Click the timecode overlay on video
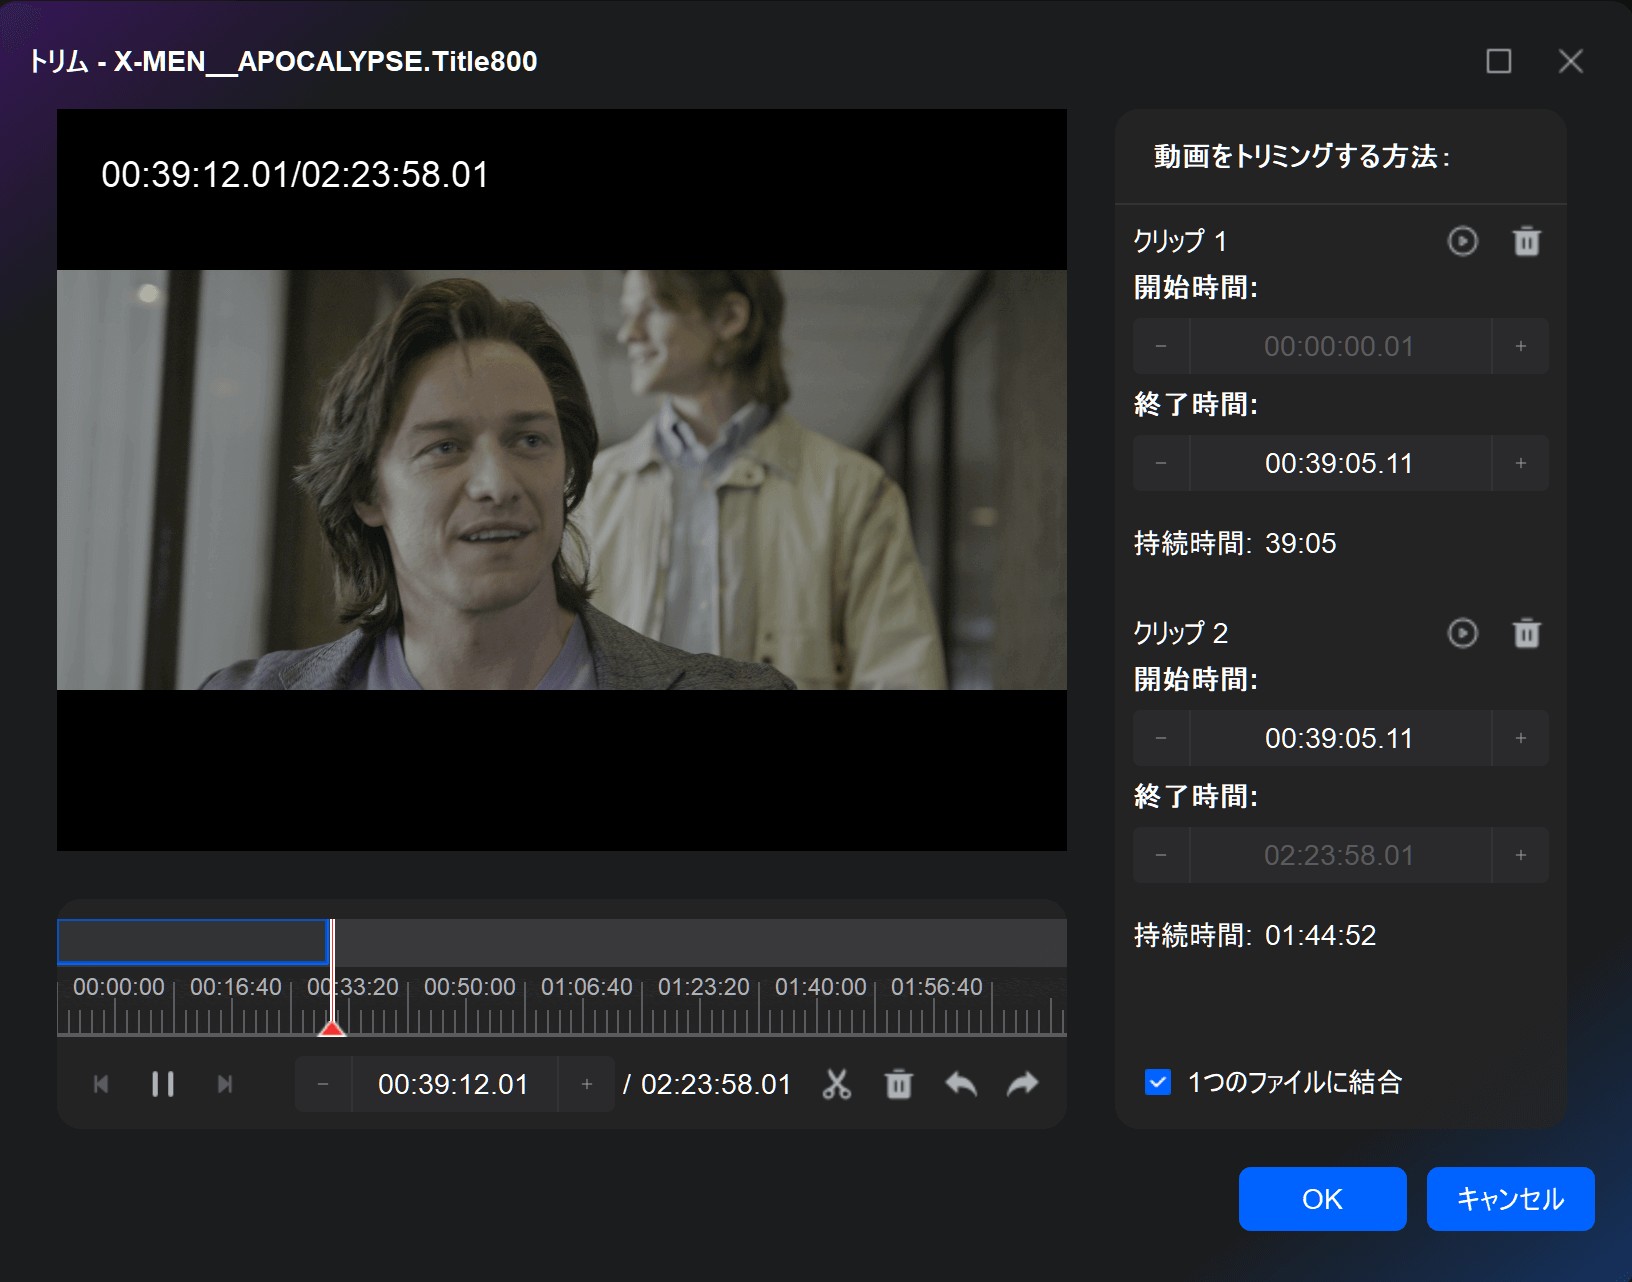The width and height of the screenshot is (1632, 1282). point(295,175)
